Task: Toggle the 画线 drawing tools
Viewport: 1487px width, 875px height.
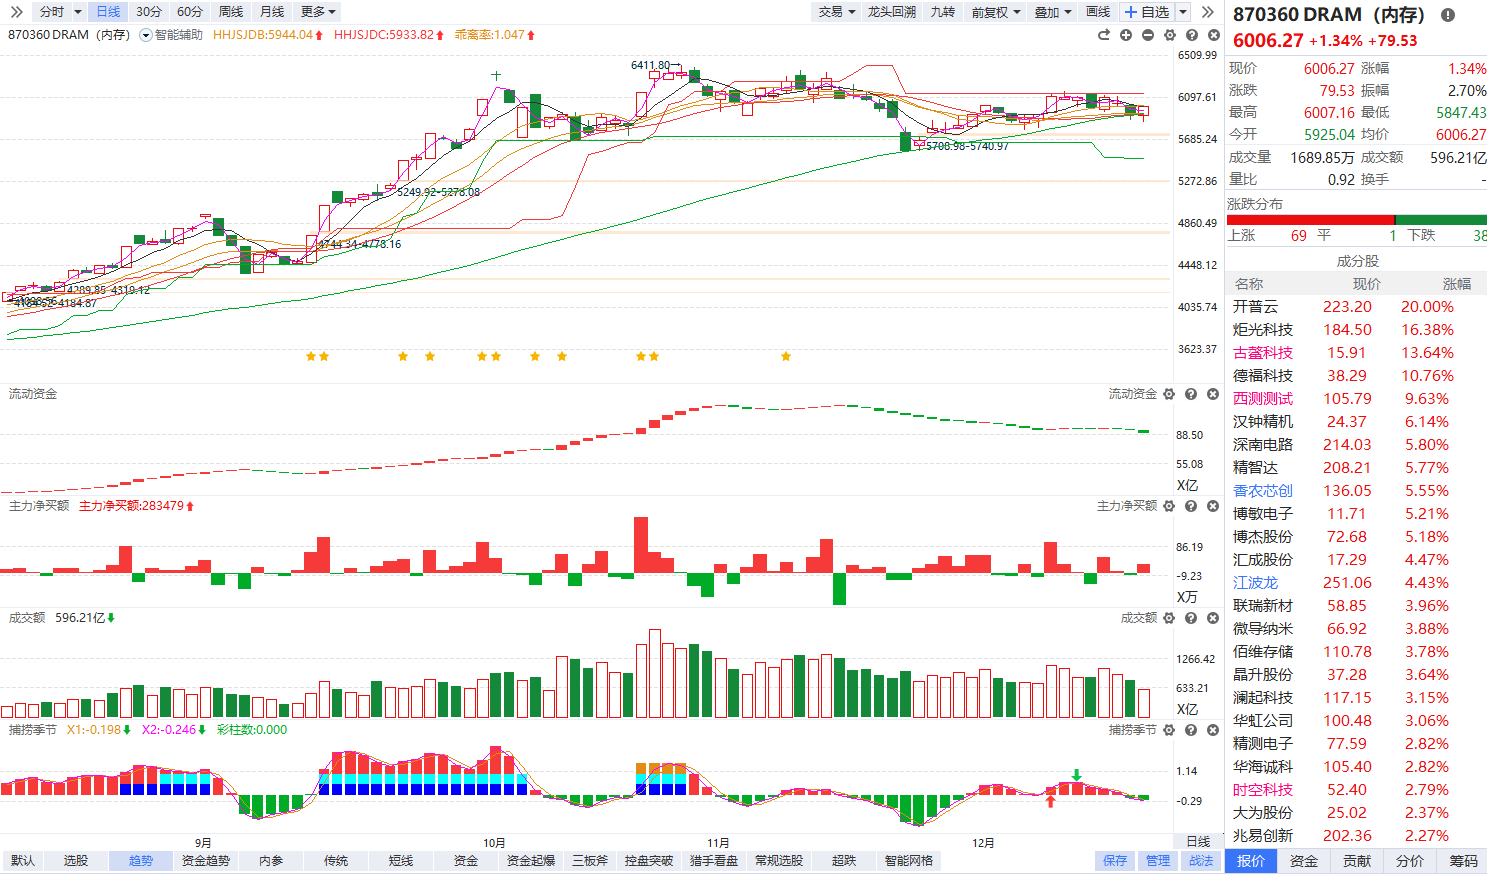Action: click(1098, 12)
